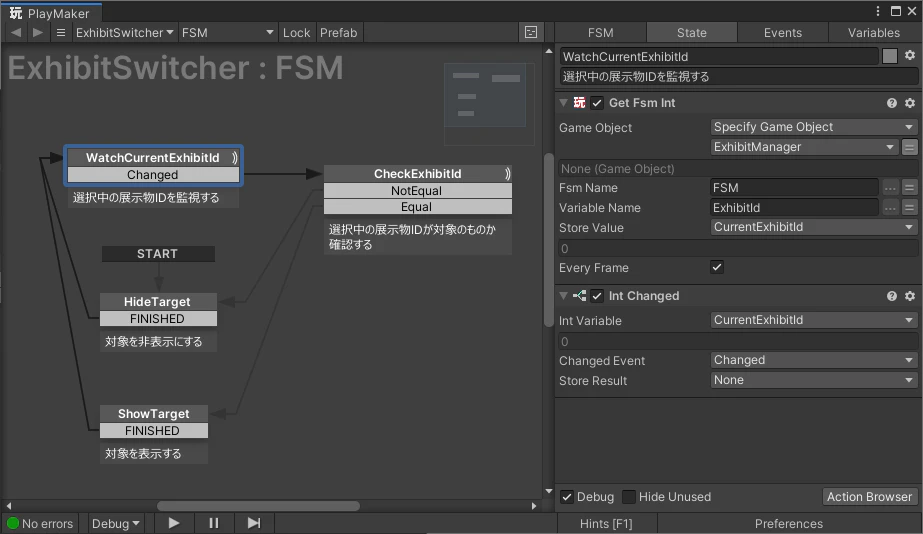The image size is (923, 534).
Task: Open the Changed Event dropdown
Action: click(813, 360)
